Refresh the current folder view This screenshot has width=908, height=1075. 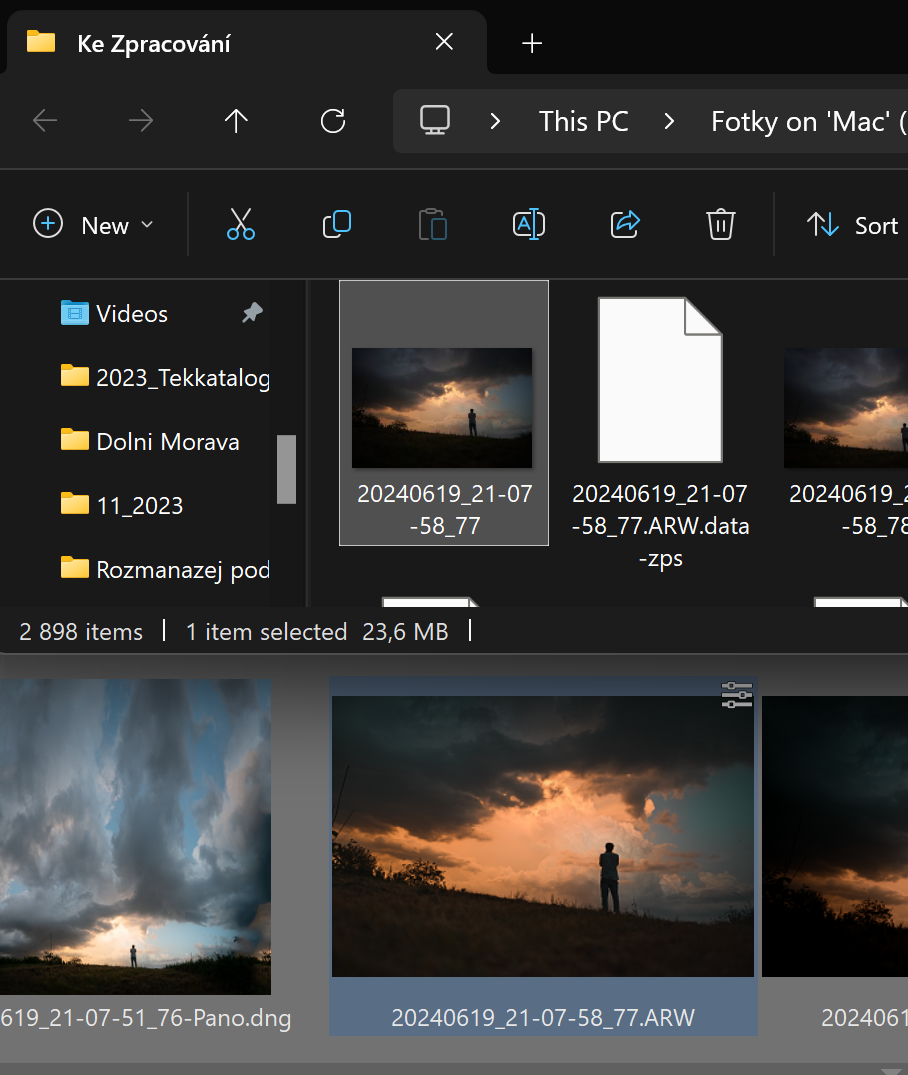pos(332,122)
